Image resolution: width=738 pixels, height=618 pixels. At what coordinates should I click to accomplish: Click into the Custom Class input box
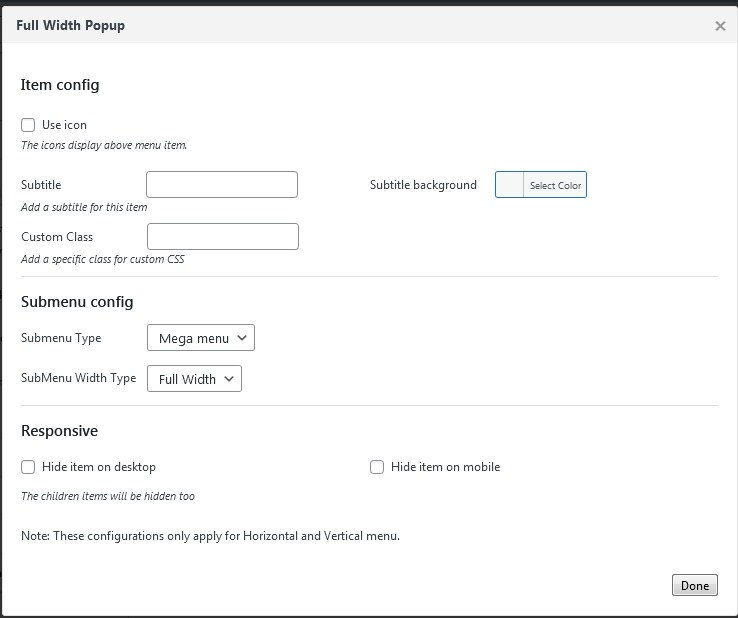click(222, 237)
